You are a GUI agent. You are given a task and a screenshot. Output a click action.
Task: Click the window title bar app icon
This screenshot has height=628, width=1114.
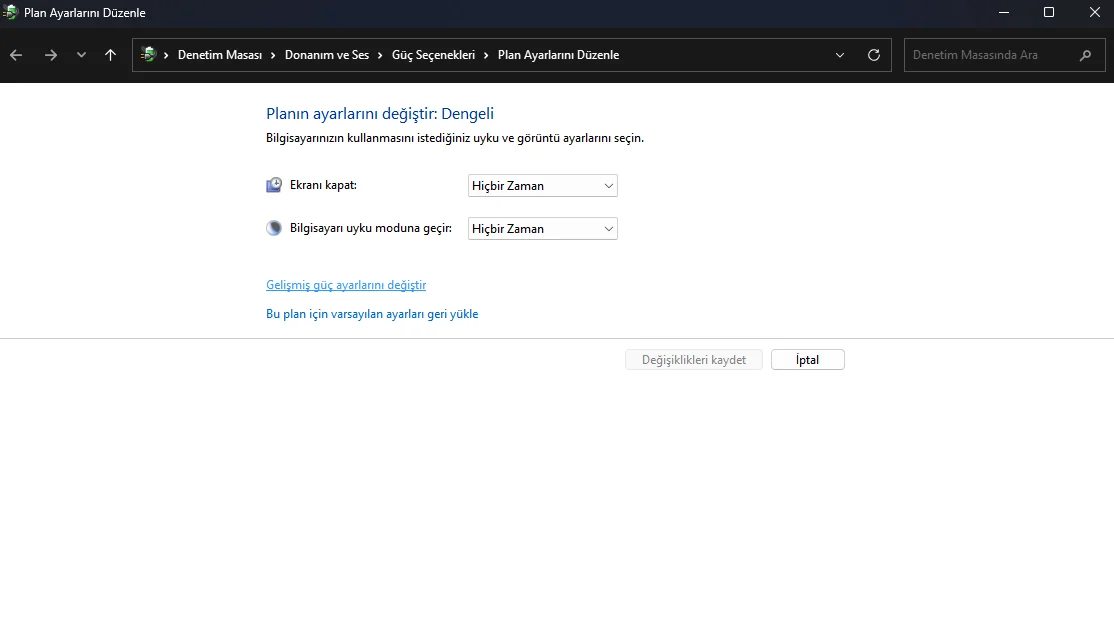[x=10, y=12]
